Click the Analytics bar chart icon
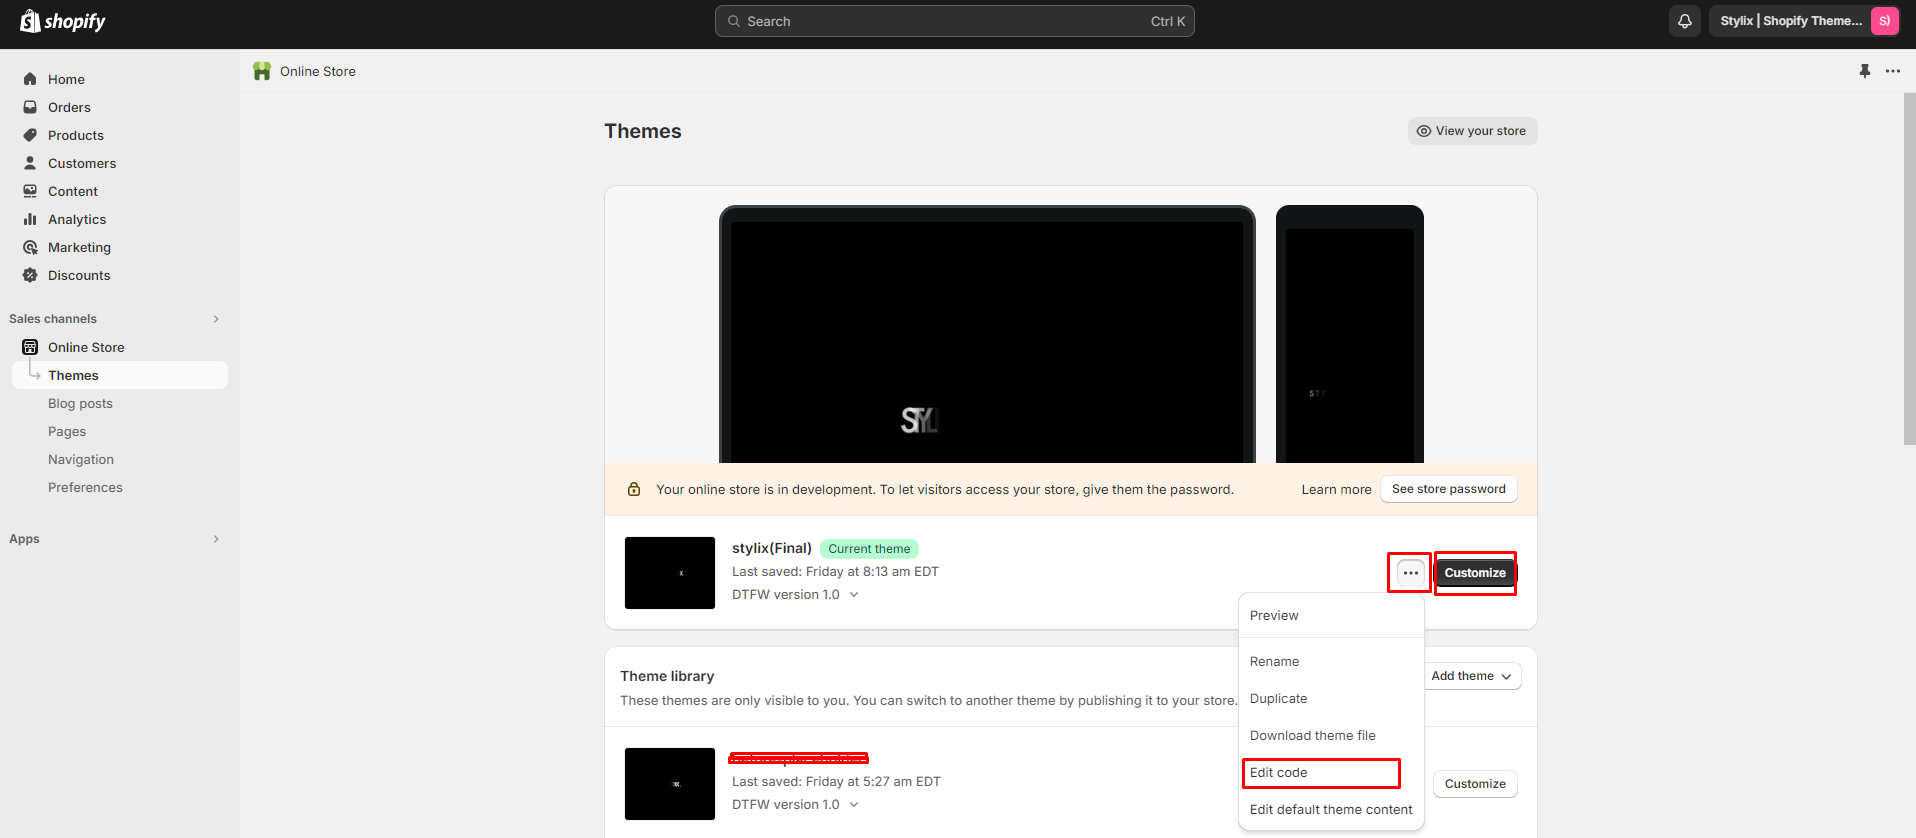Viewport: 1916px width, 838px height. [30, 219]
